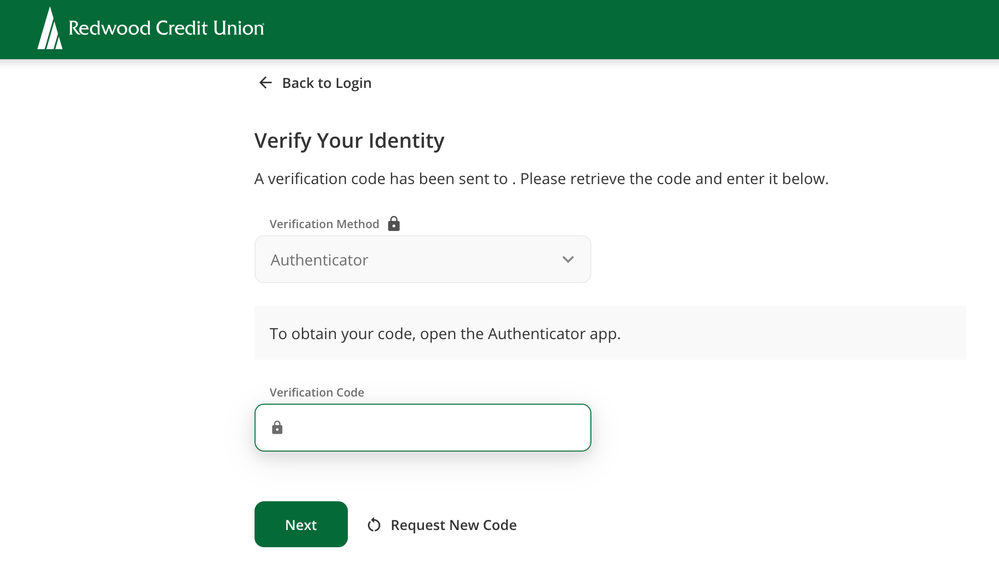Click the Redwood Credit Union tree logo
This screenshot has height=572, width=999.
click(49, 28)
